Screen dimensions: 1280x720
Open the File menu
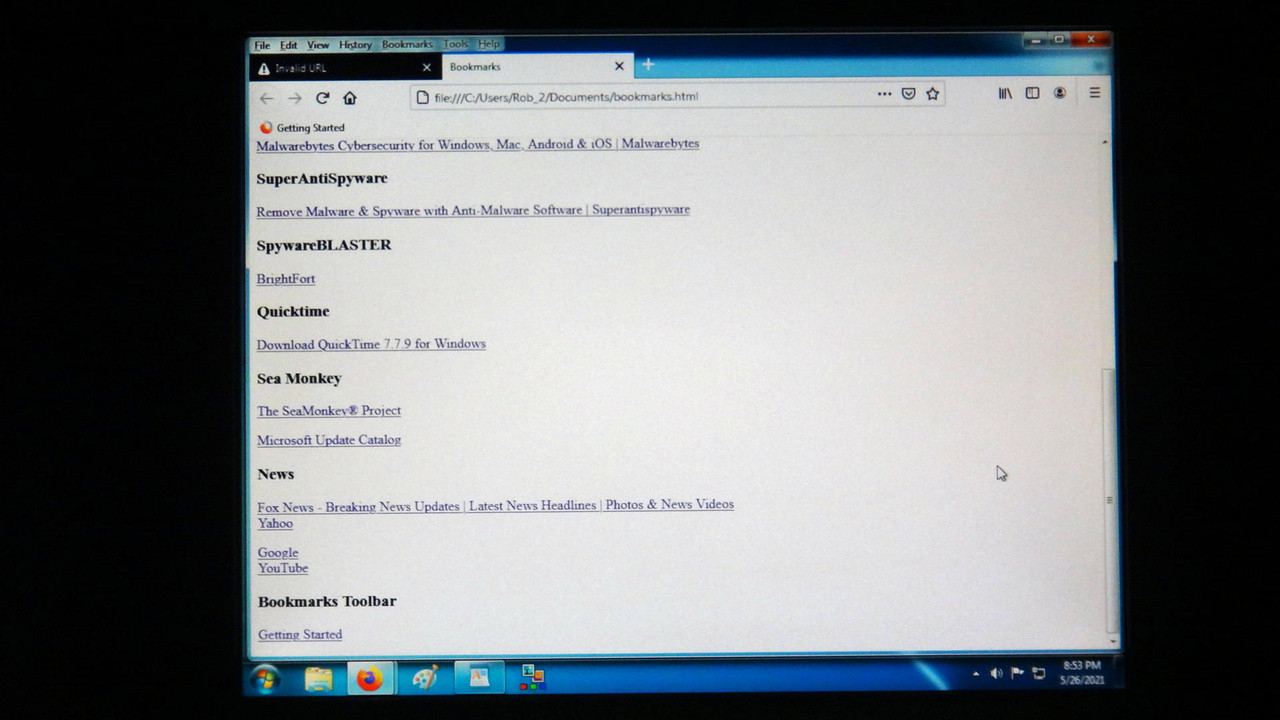tap(262, 45)
